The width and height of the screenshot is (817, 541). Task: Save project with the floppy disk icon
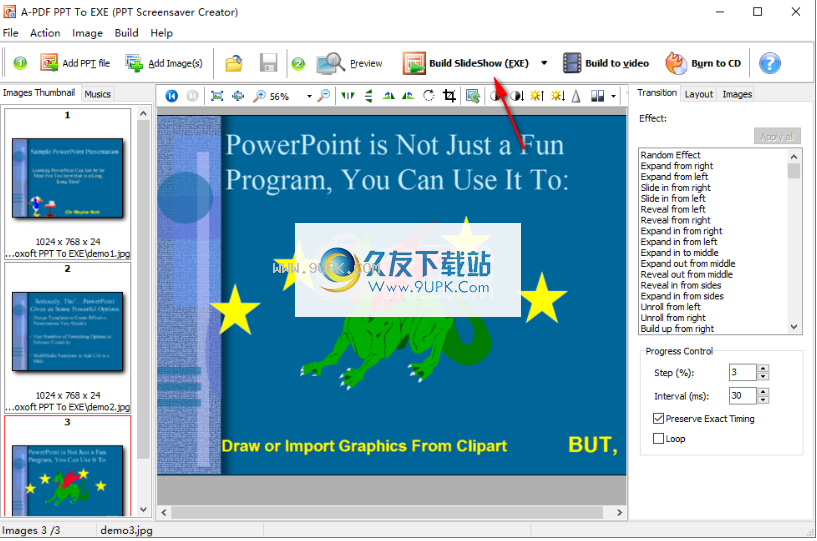pyautogui.click(x=268, y=63)
